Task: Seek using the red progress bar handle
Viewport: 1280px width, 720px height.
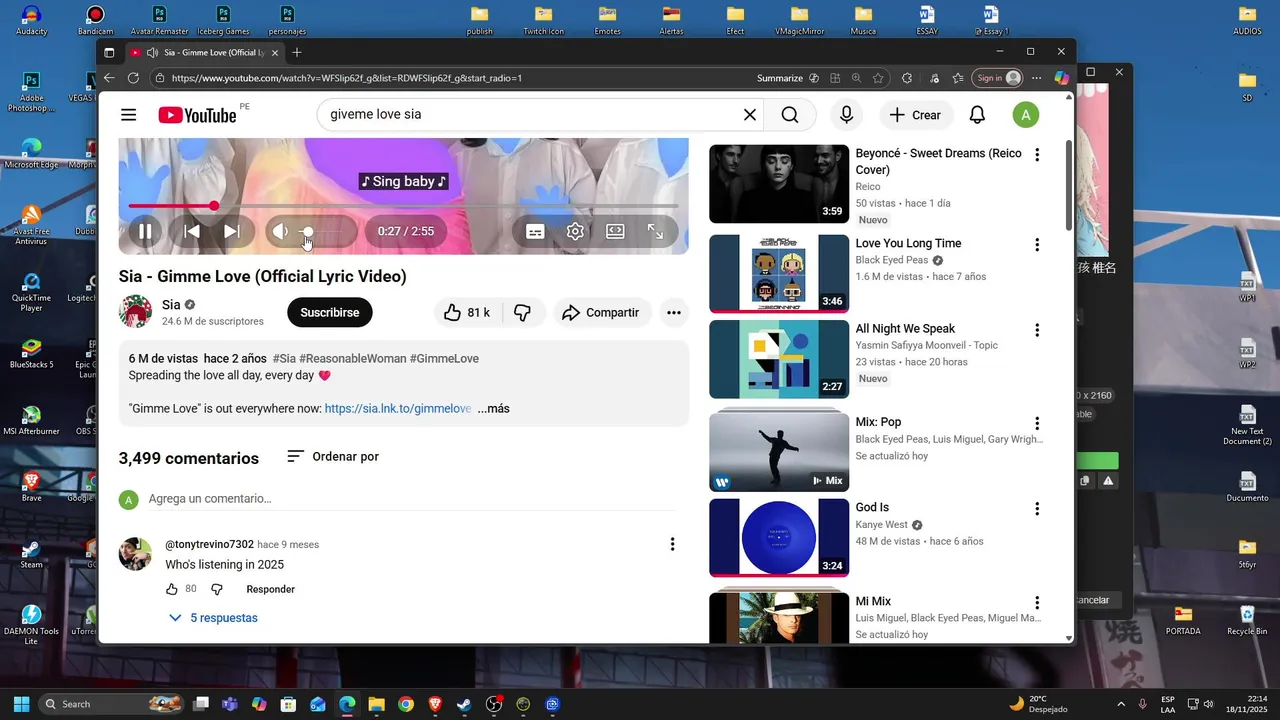Action: click(x=214, y=206)
